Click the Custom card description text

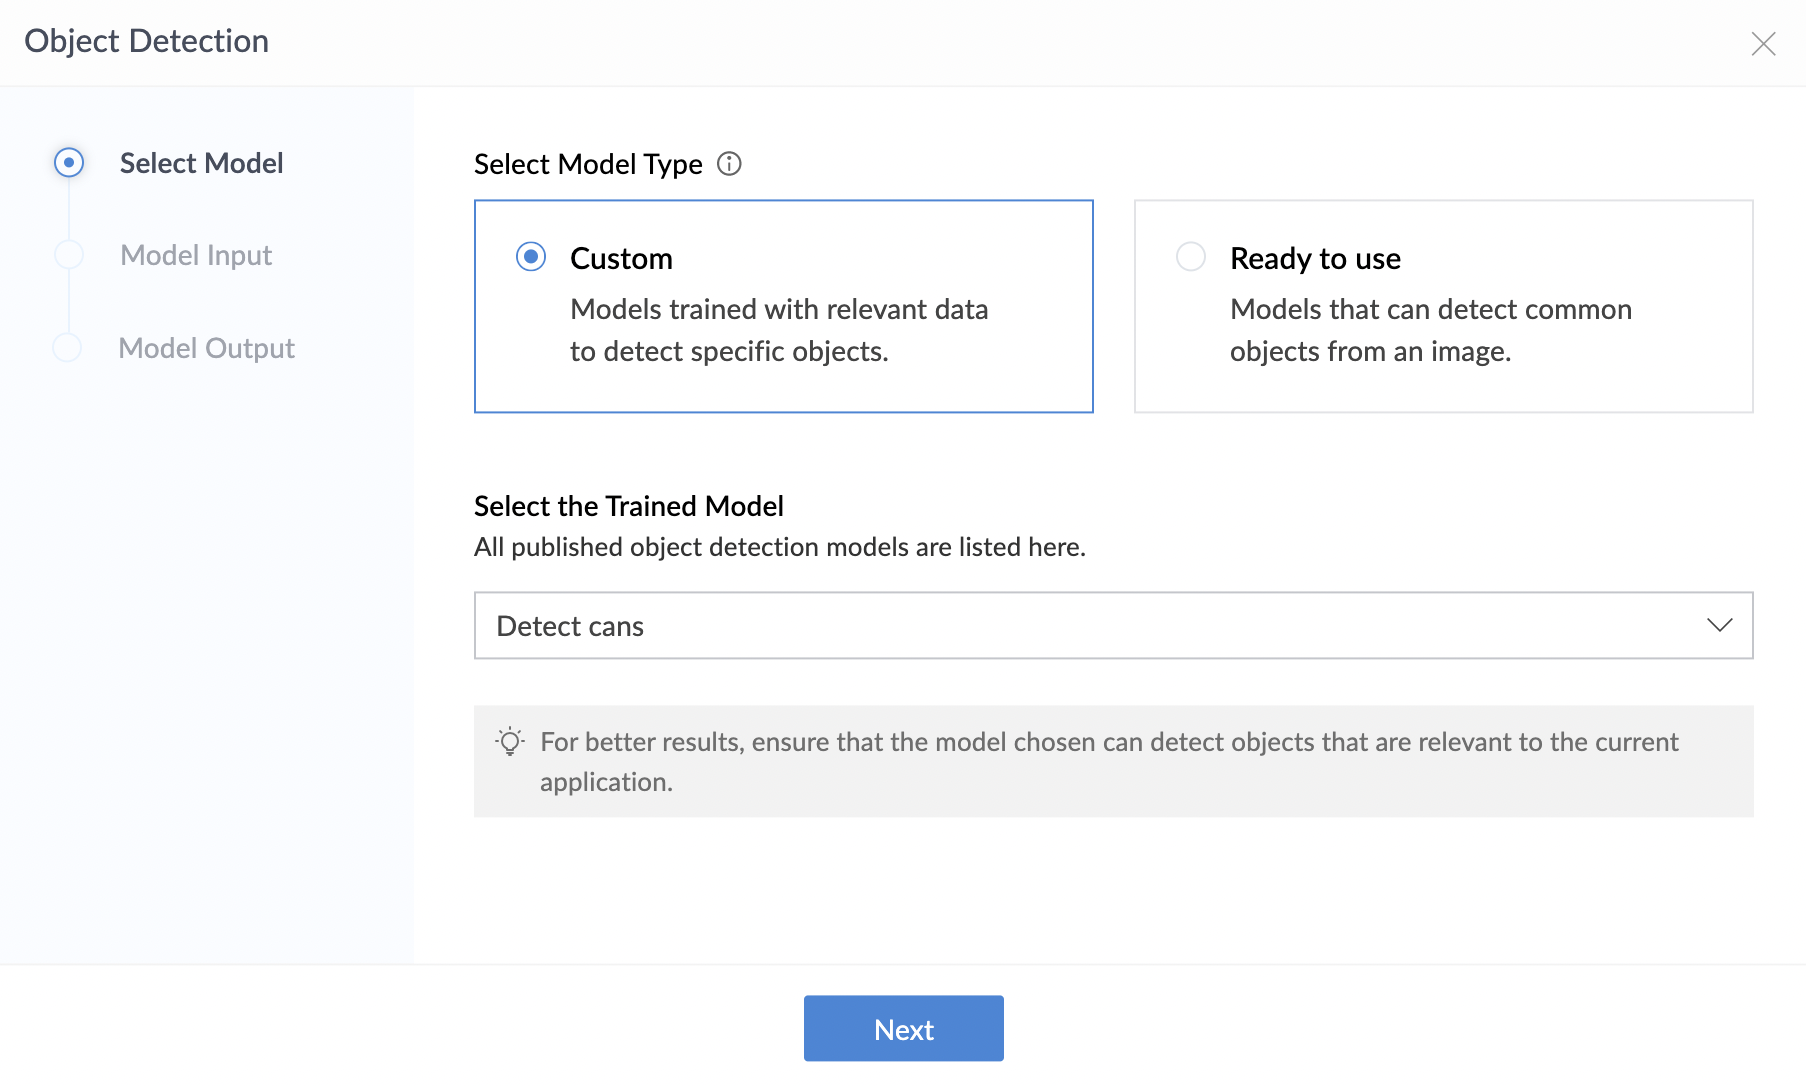pos(779,330)
